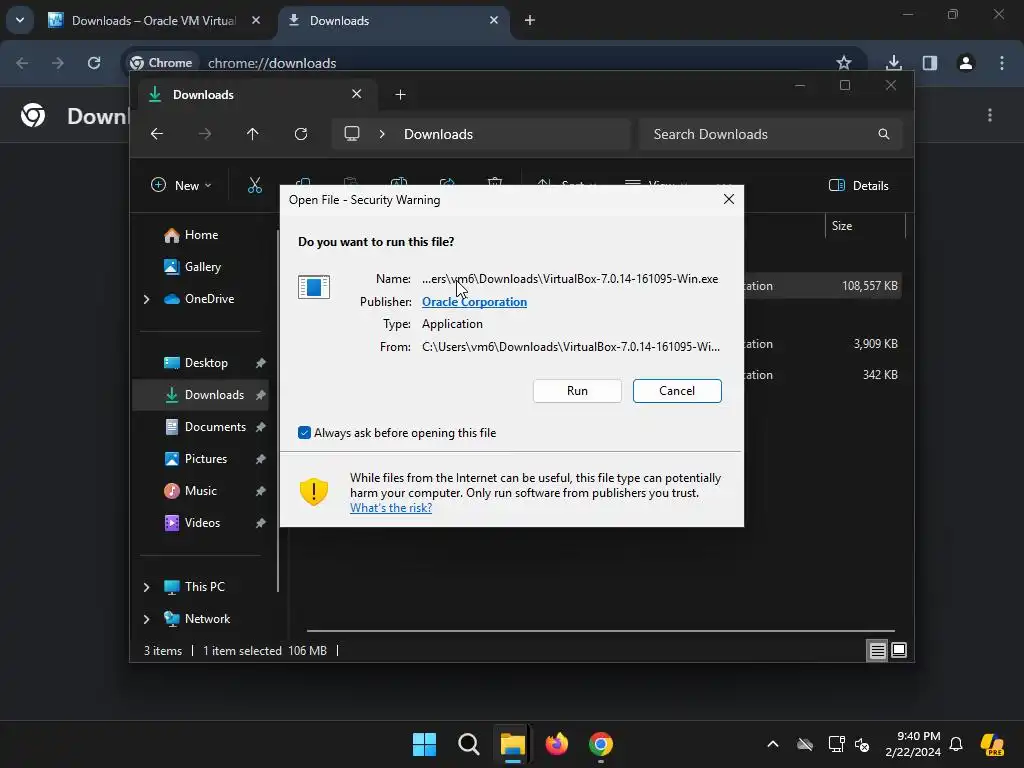Image resolution: width=1024 pixels, height=768 pixels.
Task: Open the Chrome profile icon
Action: click(x=966, y=63)
